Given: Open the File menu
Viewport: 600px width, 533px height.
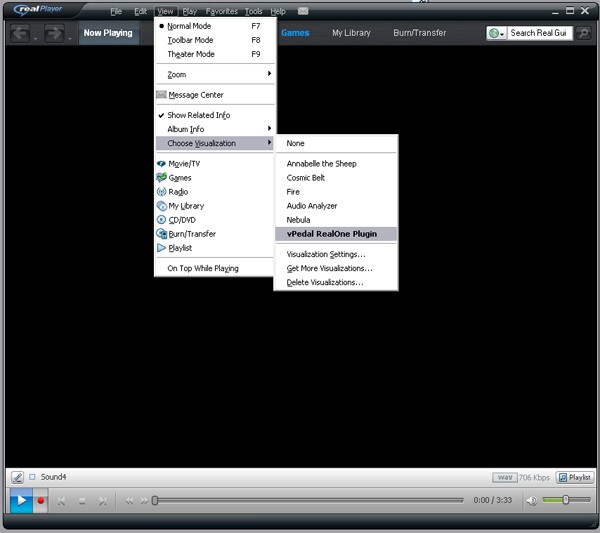Looking at the screenshot, I should point(116,11).
